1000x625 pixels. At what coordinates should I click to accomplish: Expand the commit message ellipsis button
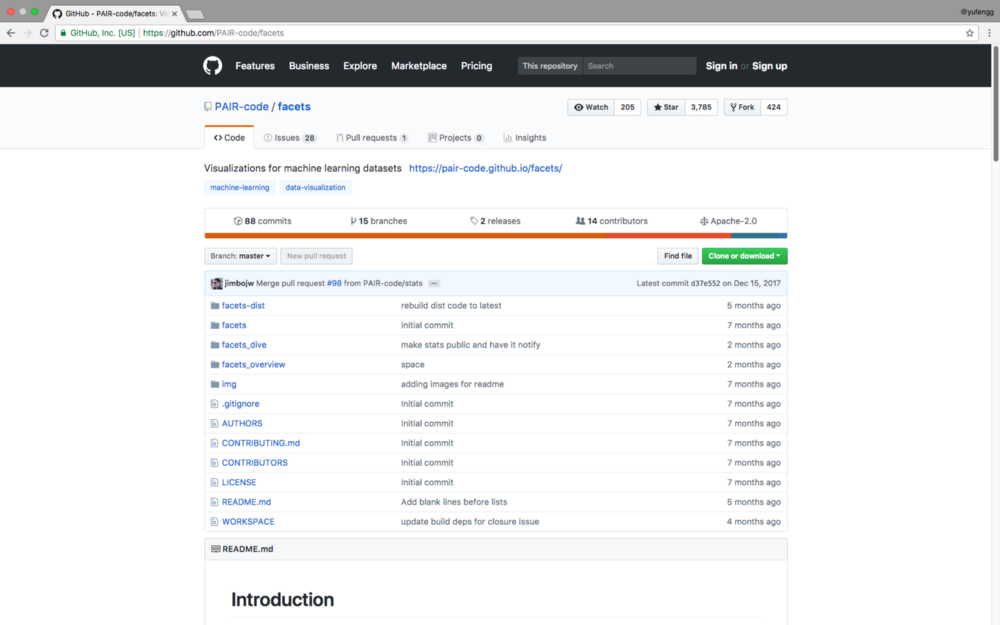coord(434,283)
